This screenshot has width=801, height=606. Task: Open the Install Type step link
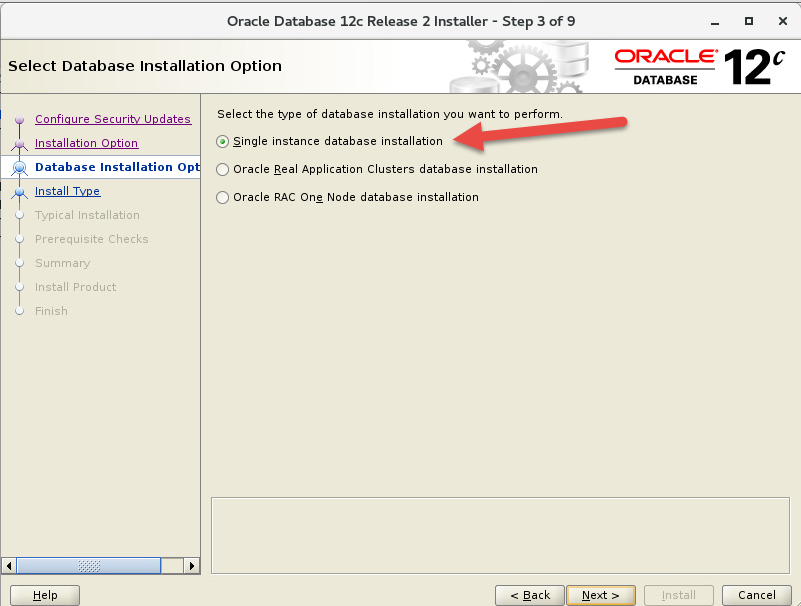[x=67, y=191]
